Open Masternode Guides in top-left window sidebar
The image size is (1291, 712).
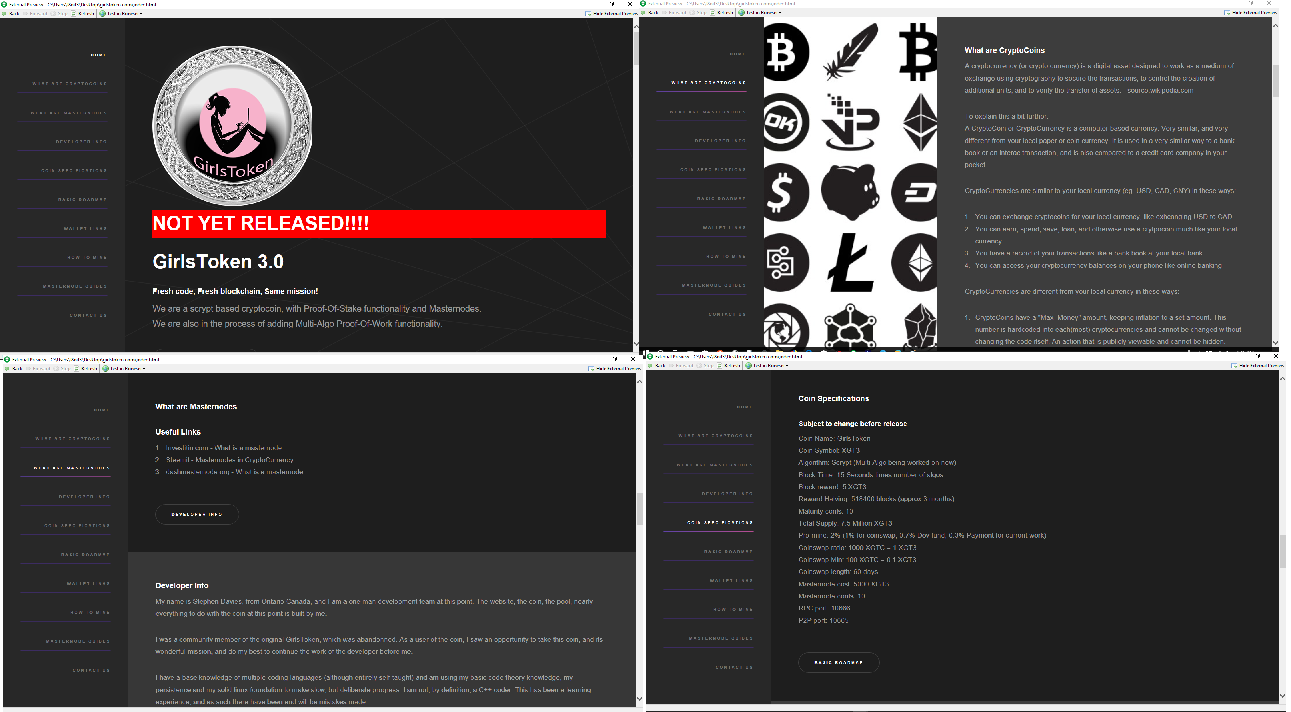tap(75, 286)
